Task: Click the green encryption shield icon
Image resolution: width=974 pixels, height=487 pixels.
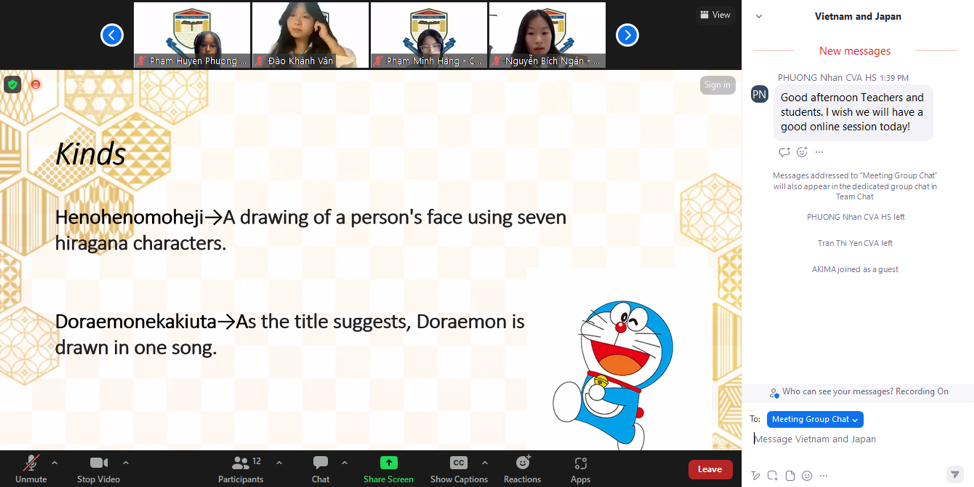Action: coord(12,84)
